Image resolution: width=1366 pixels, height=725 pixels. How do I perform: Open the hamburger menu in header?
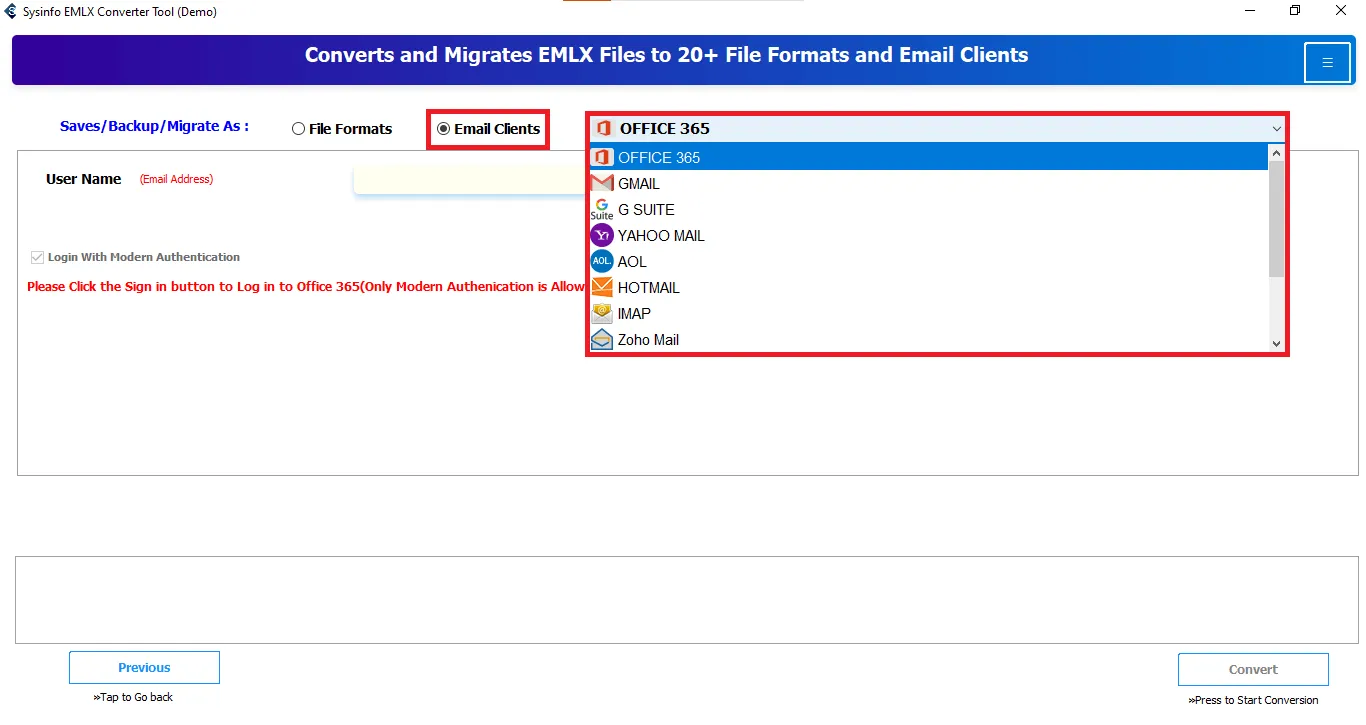tap(1327, 63)
